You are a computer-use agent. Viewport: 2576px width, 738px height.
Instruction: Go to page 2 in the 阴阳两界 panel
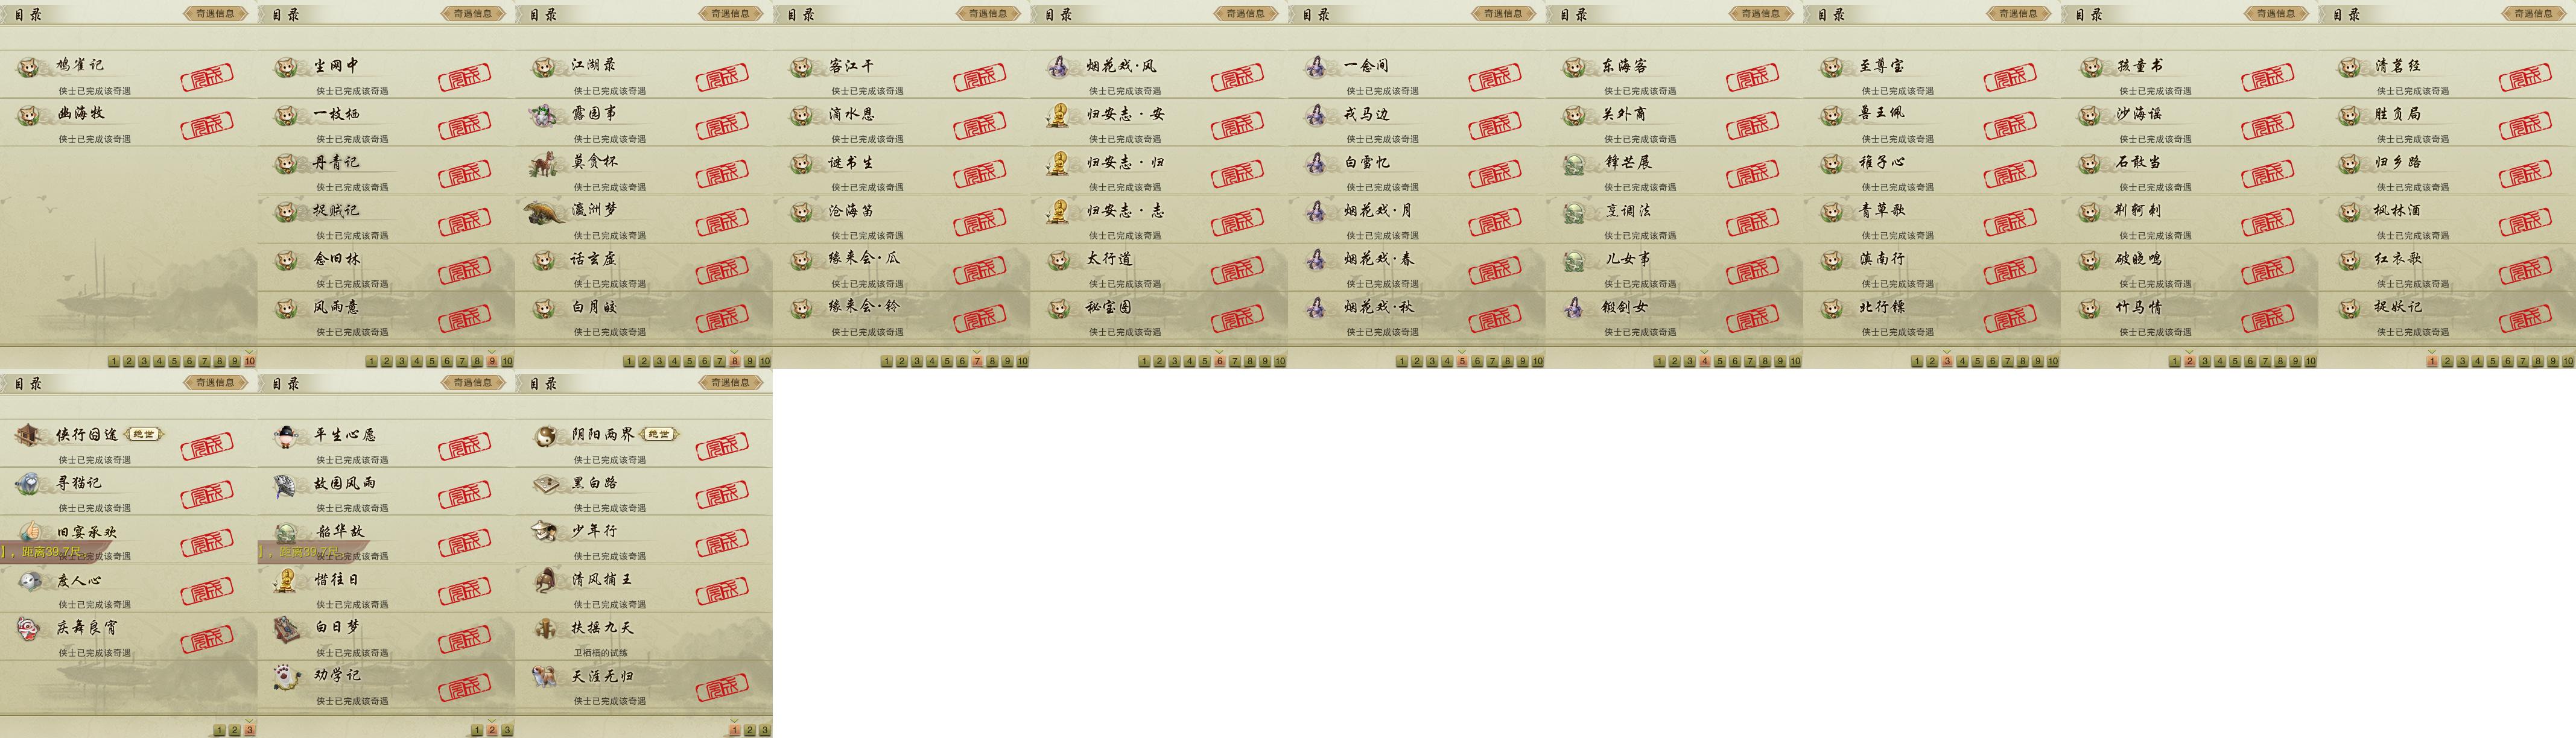pyautogui.click(x=750, y=730)
